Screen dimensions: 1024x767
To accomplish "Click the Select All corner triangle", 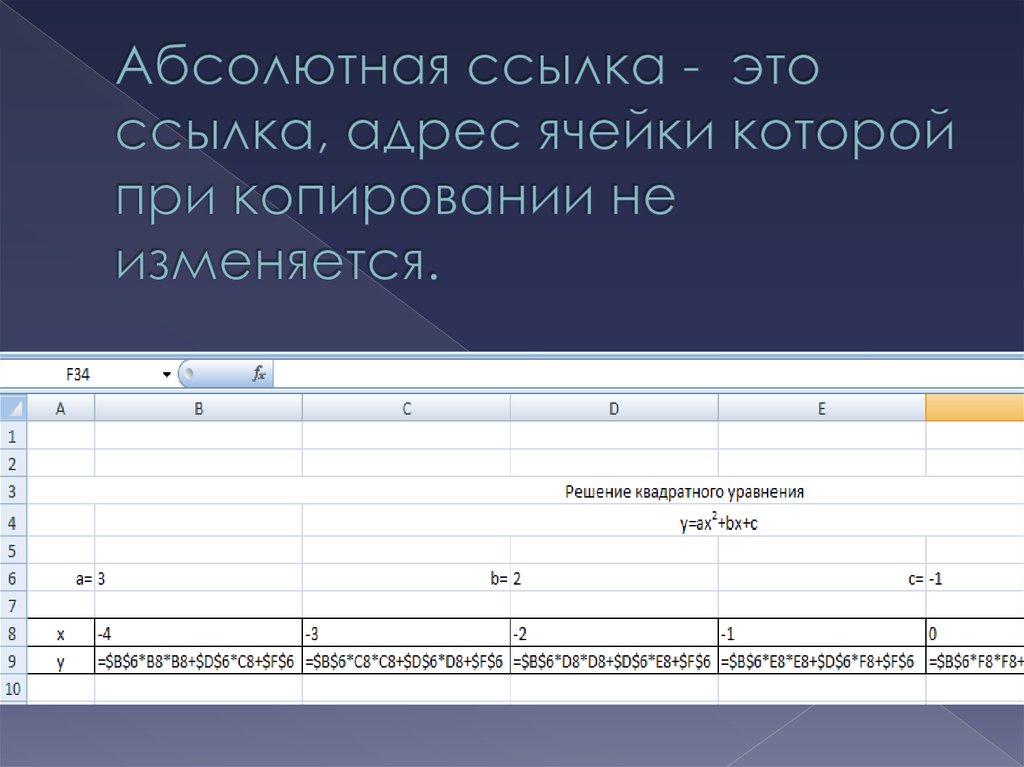I will (x=14, y=409).
